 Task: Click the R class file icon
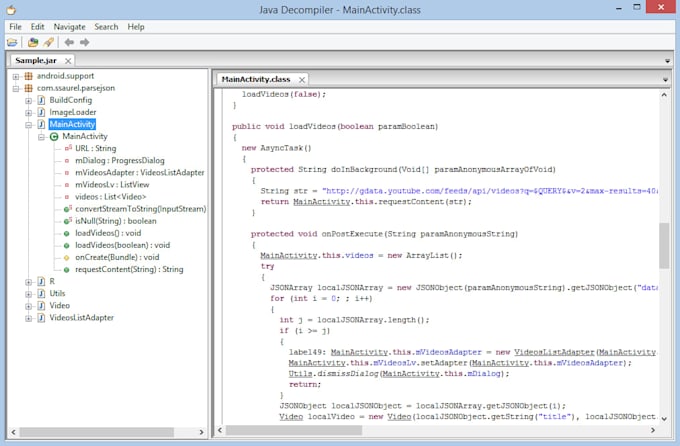(x=41, y=282)
